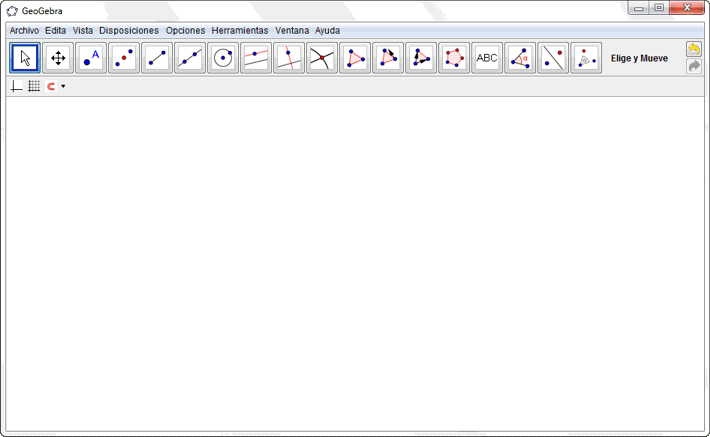Toggle the axes display
Screen dimensions: 710x437
(16, 86)
